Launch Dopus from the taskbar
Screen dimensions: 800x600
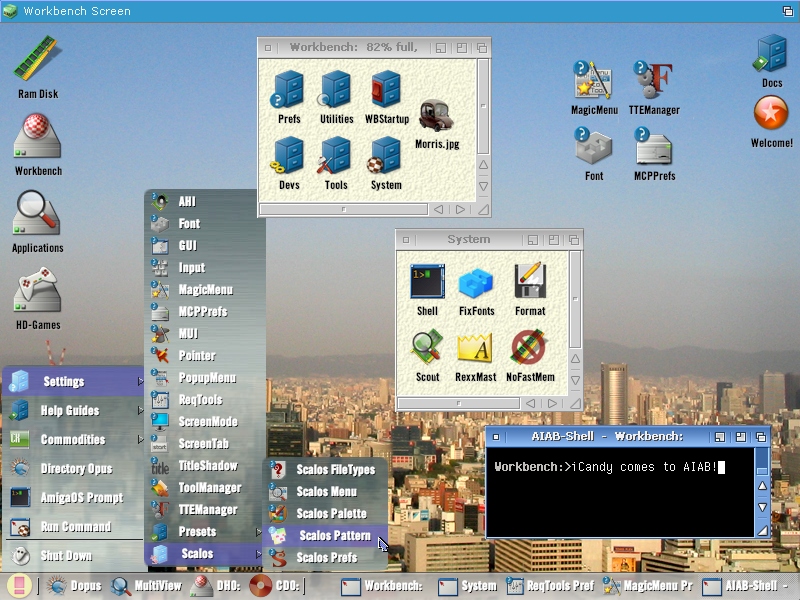(x=74, y=586)
